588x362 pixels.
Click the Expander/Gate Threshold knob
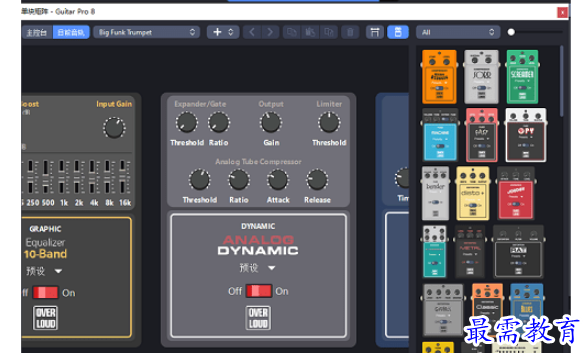pyautogui.click(x=186, y=122)
